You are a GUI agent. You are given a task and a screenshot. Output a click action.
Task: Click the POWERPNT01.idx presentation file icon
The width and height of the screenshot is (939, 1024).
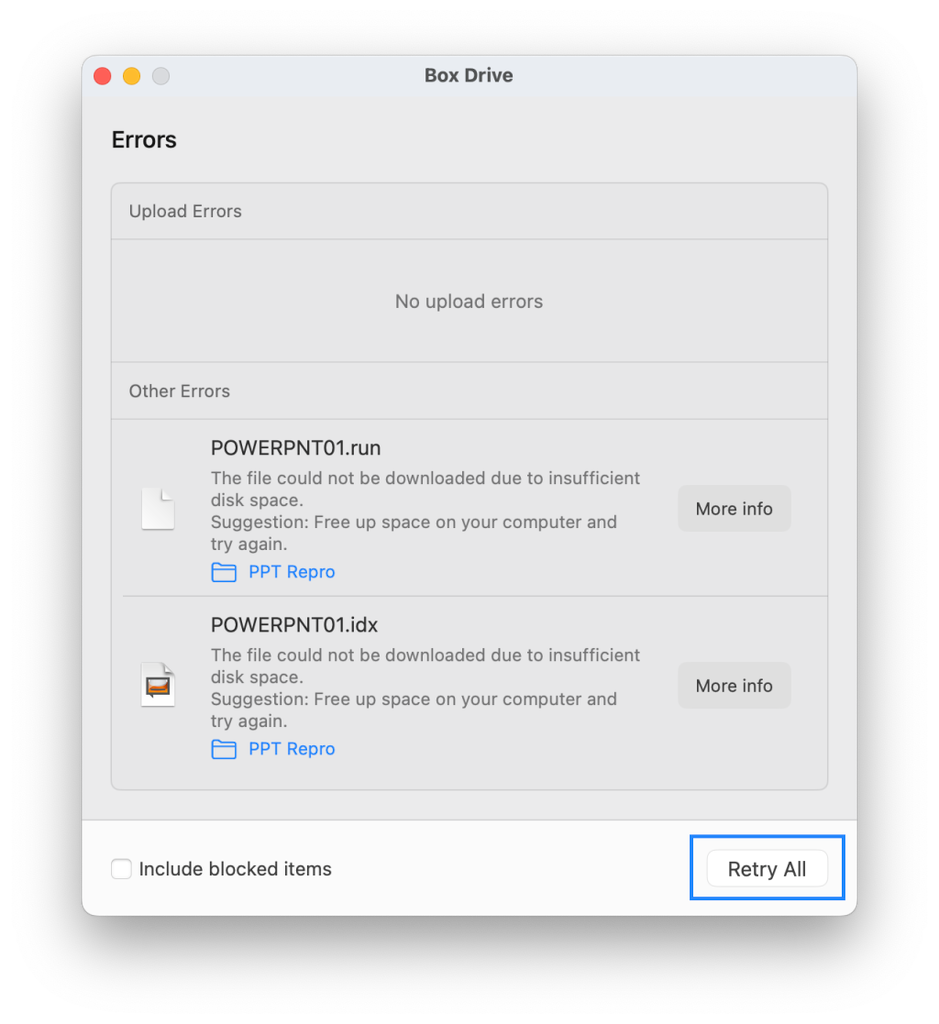(x=158, y=684)
